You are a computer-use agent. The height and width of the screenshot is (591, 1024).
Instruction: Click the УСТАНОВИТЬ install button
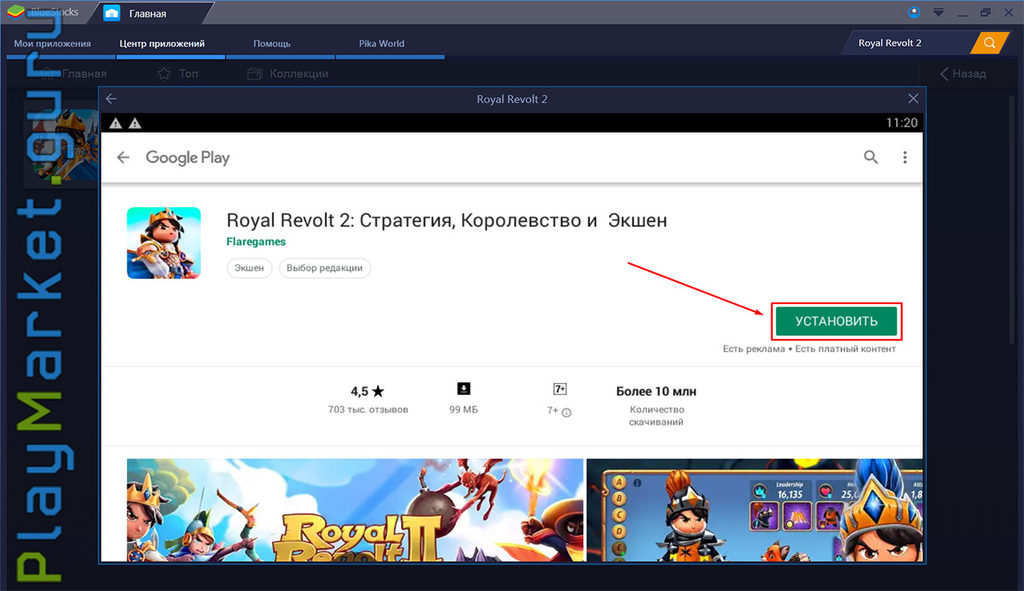pyautogui.click(x=836, y=321)
